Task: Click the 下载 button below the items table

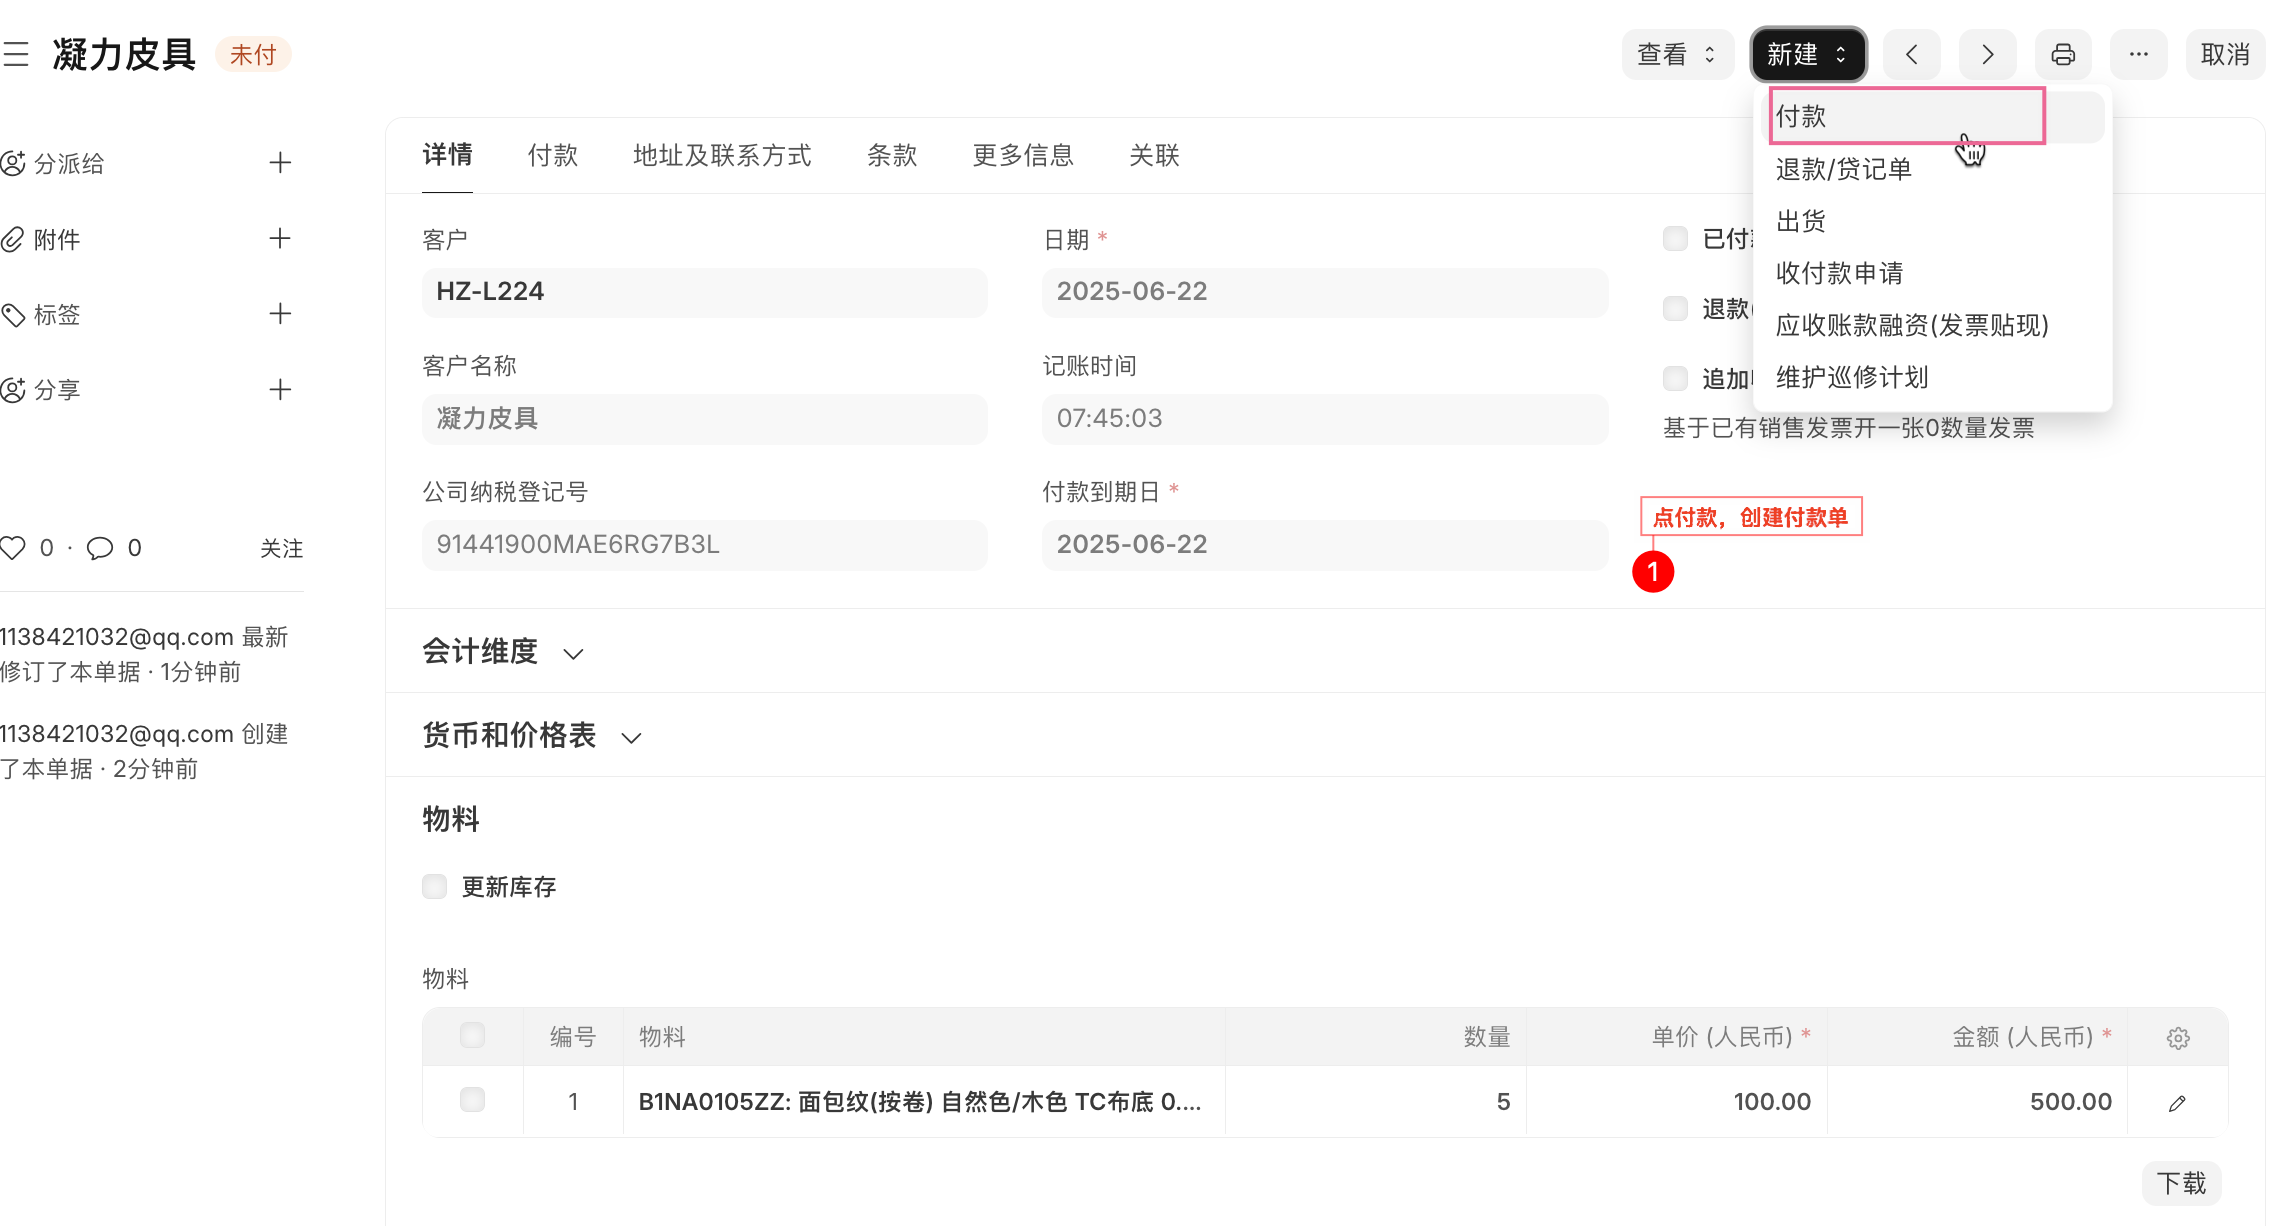Action: pos(2182,1183)
